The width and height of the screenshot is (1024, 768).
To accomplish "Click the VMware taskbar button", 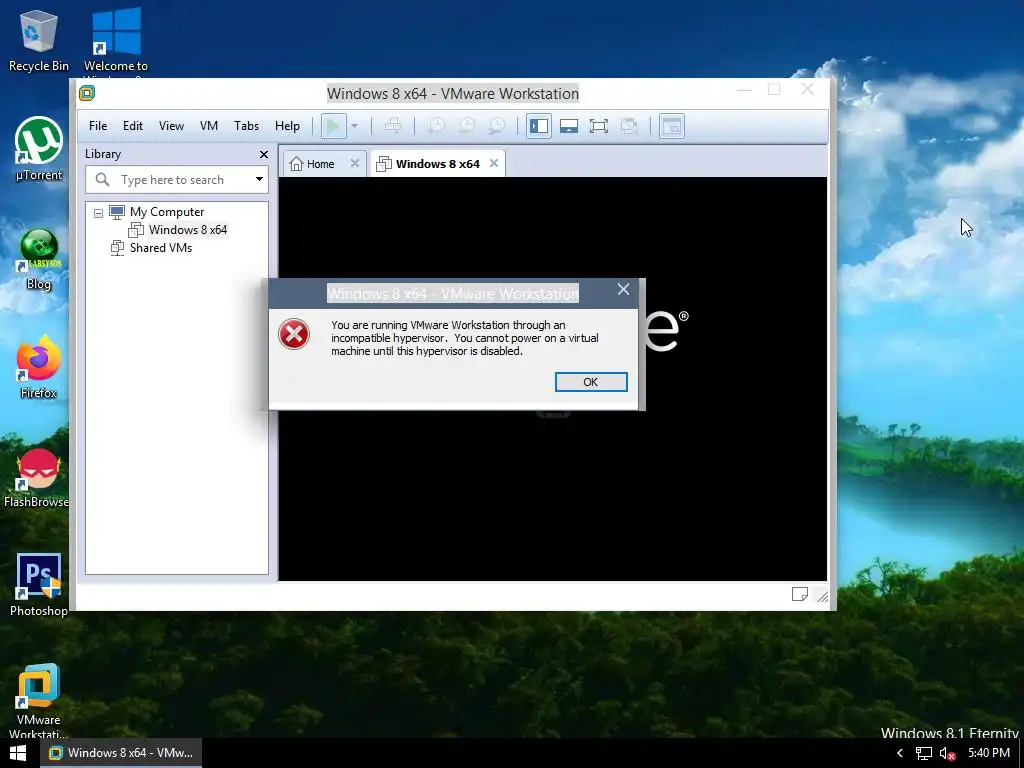I will point(121,753).
